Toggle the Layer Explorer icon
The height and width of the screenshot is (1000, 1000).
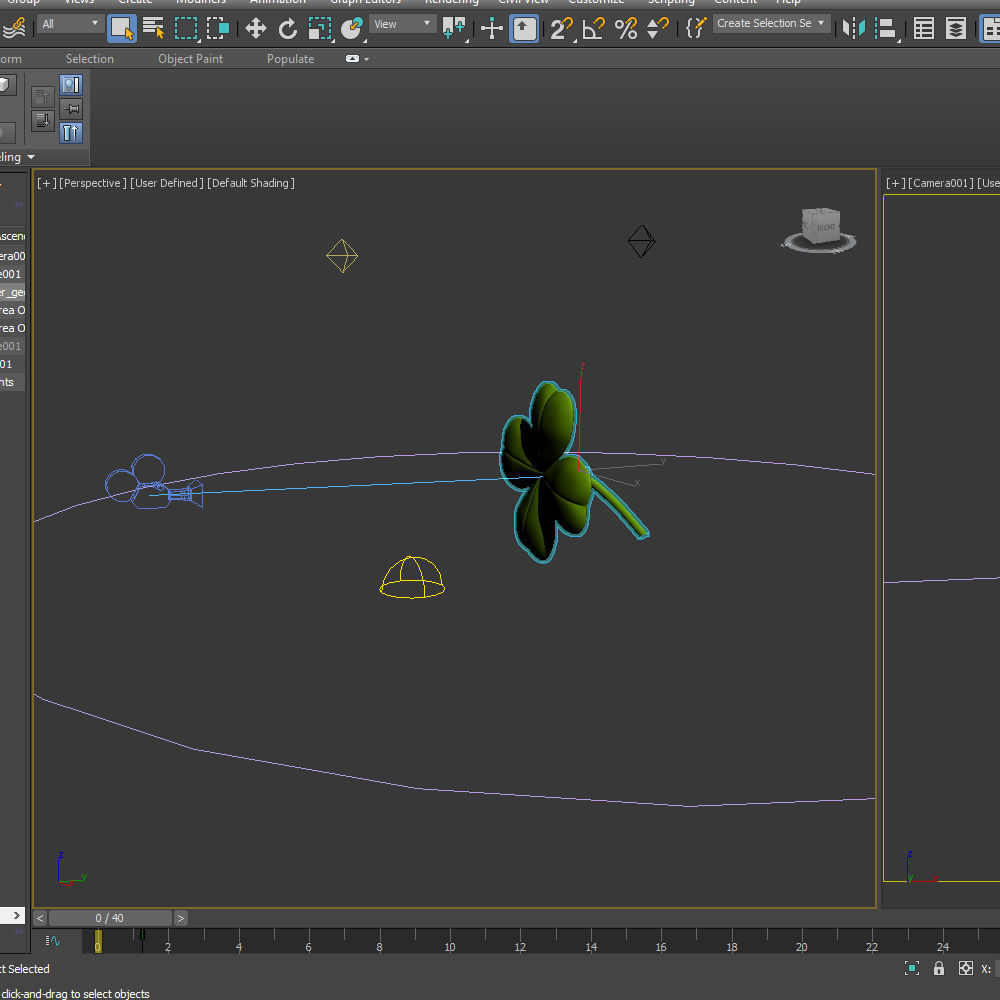[955, 28]
